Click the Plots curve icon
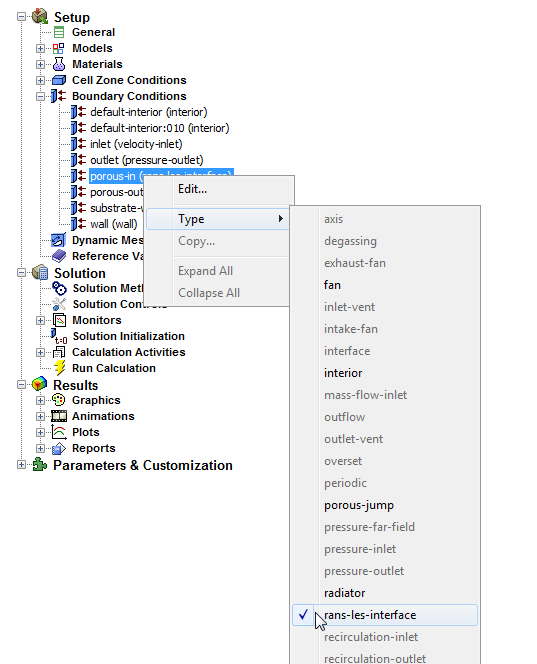The width and height of the screenshot is (537, 664). (x=59, y=432)
